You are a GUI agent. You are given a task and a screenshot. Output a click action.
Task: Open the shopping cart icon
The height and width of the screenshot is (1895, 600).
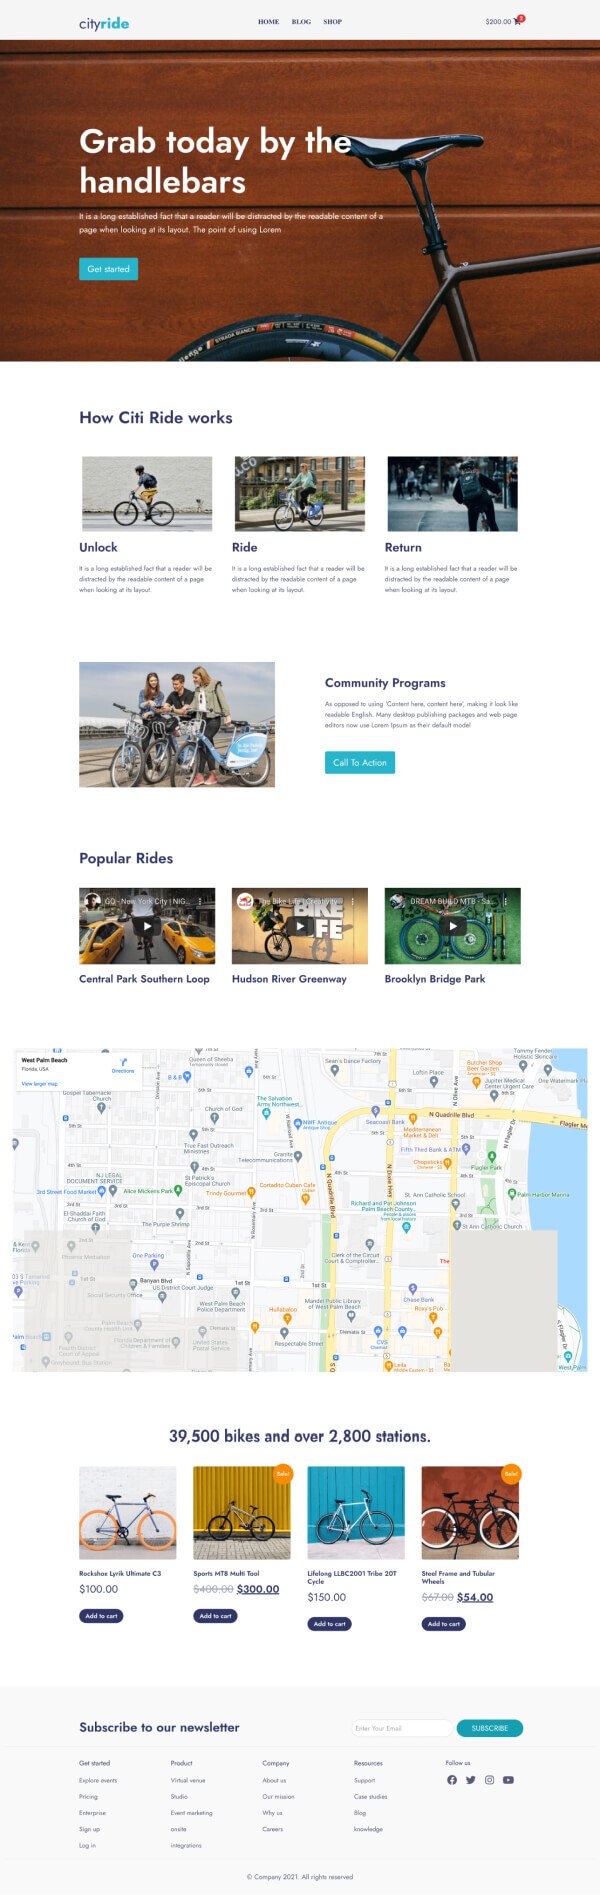517,21
